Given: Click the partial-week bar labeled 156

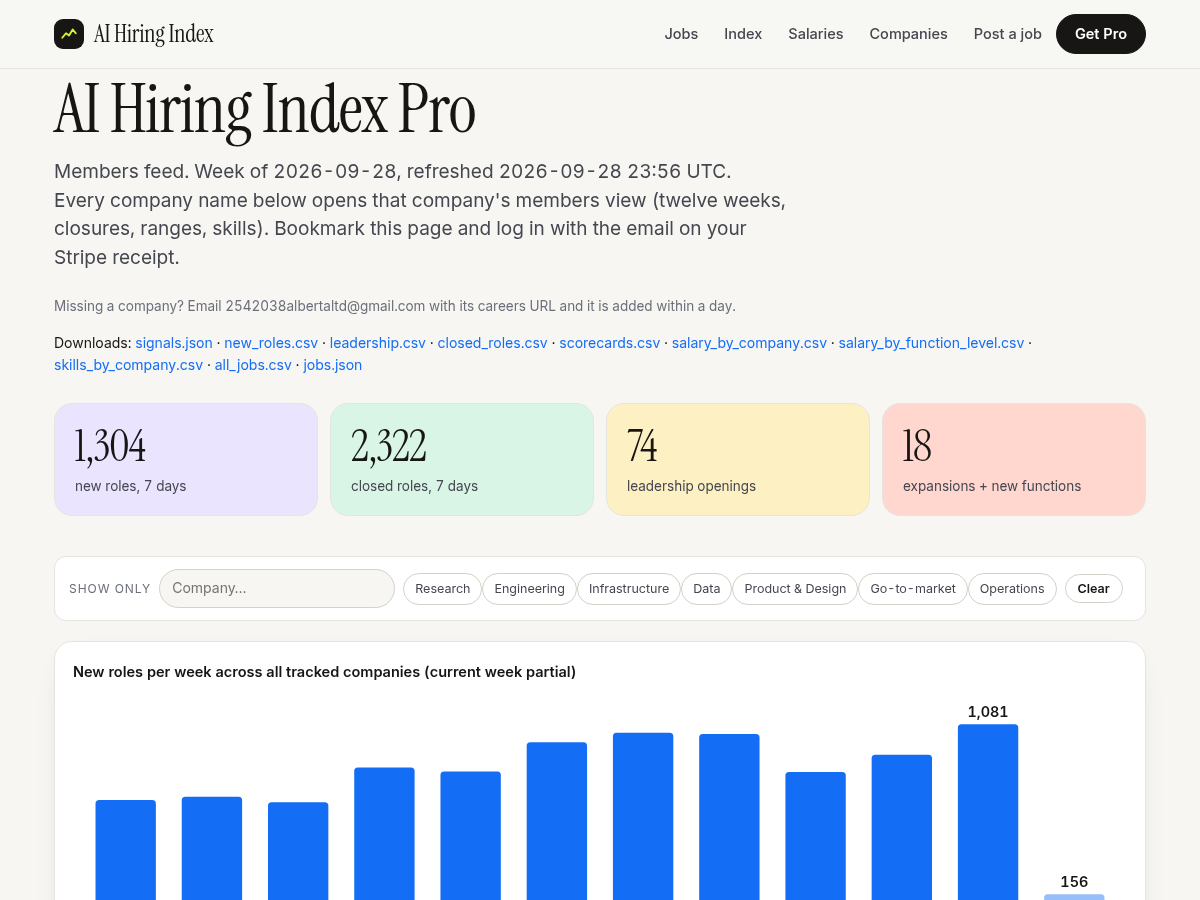Looking at the screenshot, I should (x=1074, y=897).
